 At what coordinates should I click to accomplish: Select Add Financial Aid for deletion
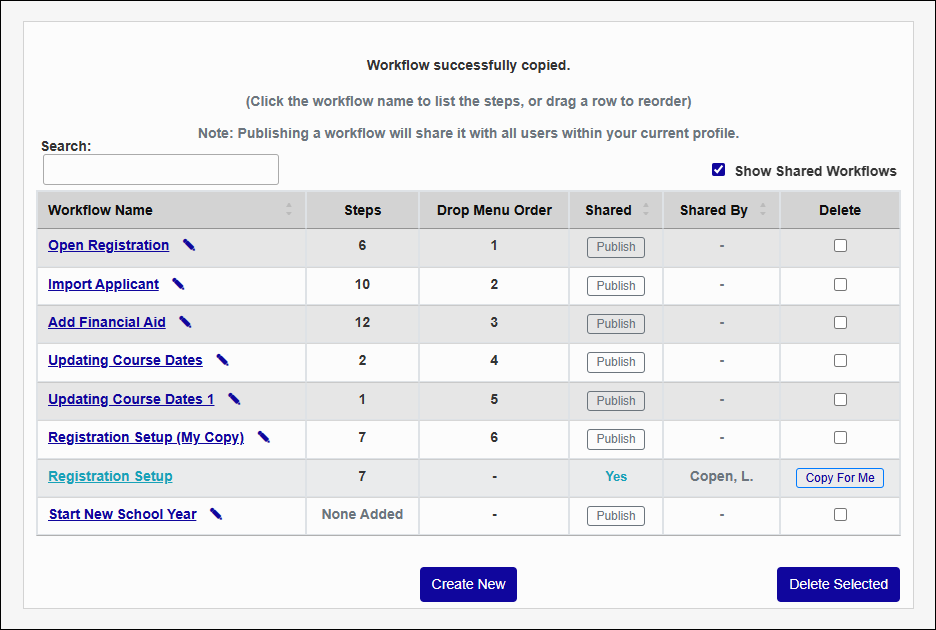840,322
